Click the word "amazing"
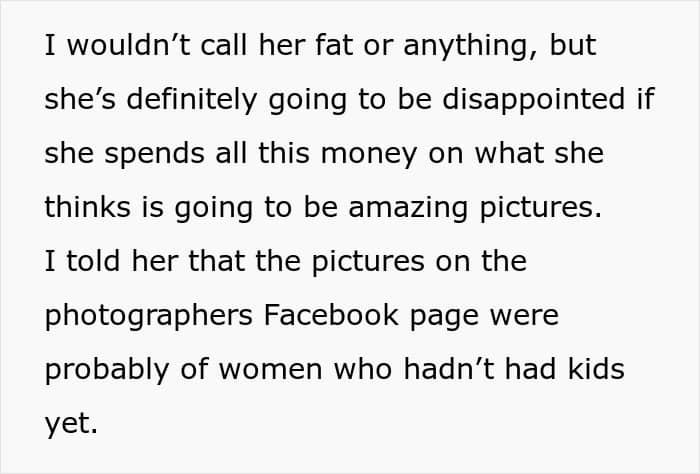 point(408,209)
